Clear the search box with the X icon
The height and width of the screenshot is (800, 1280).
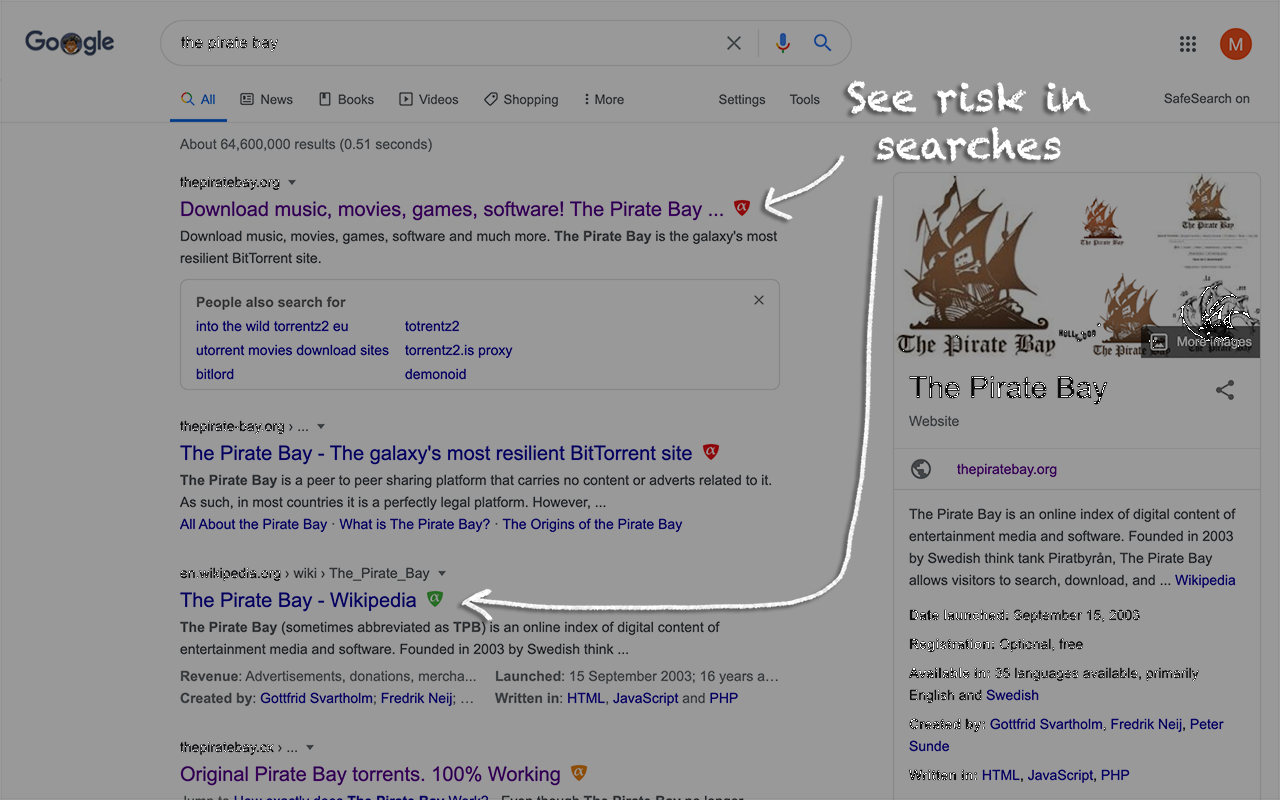click(734, 43)
